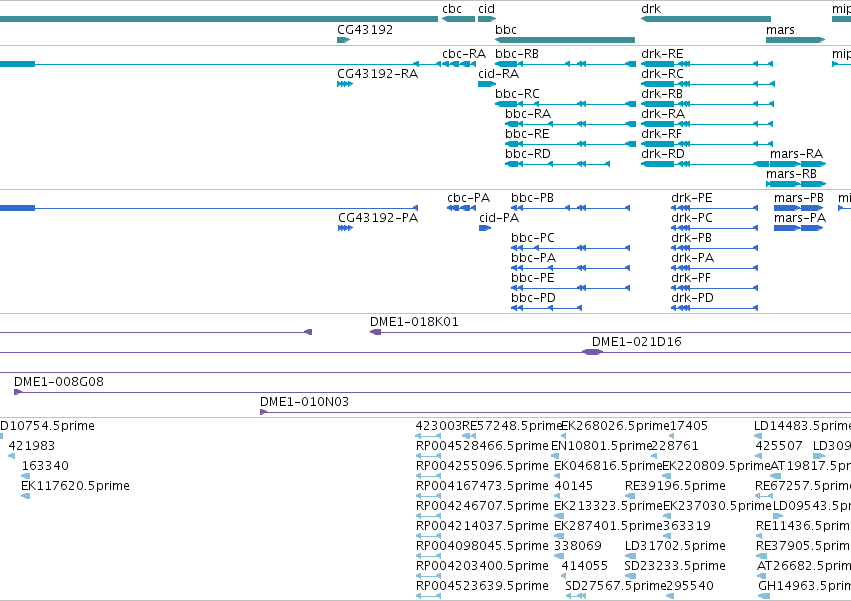Select RP004203400.5prime EST label

pos(482,566)
